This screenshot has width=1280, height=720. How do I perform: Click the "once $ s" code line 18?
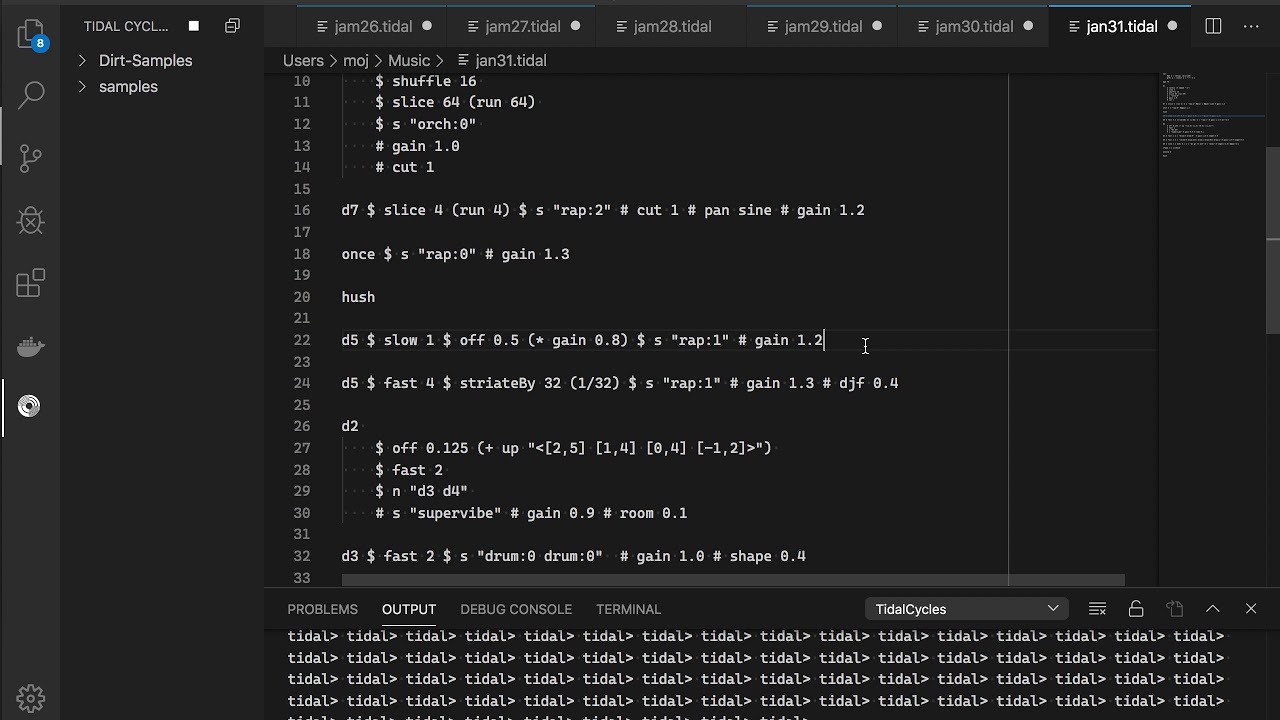455,254
